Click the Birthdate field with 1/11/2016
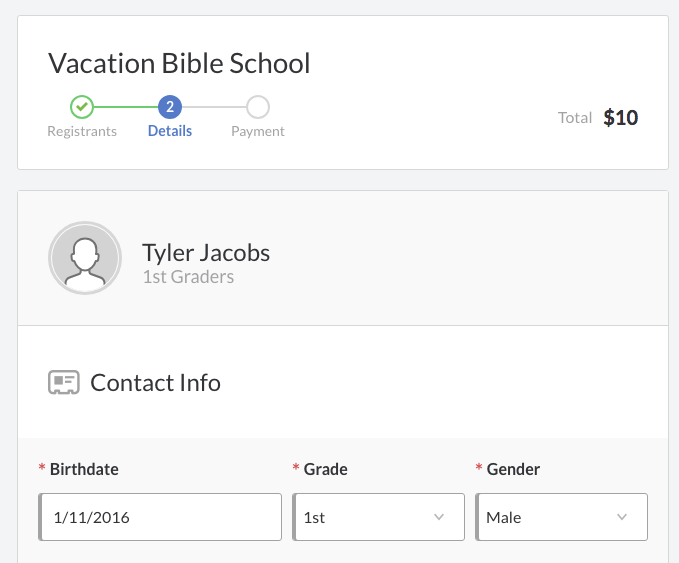This screenshot has width=679, height=563. pyautogui.click(x=160, y=517)
